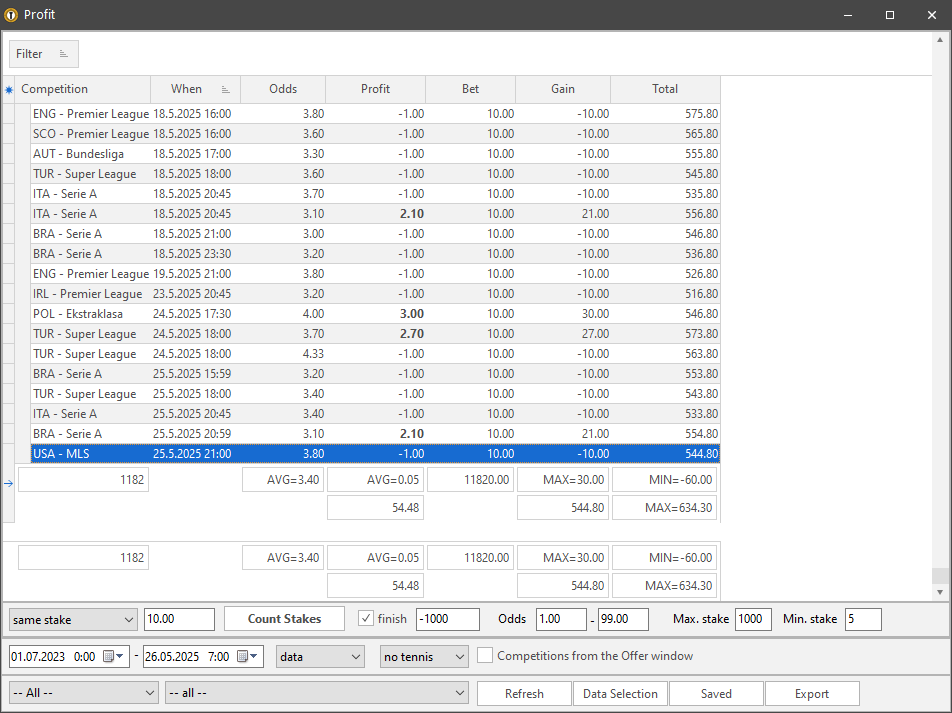Open the end date calendar picker icon
Image resolution: width=952 pixels, height=713 pixels.
pyautogui.click(x=242, y=657)
